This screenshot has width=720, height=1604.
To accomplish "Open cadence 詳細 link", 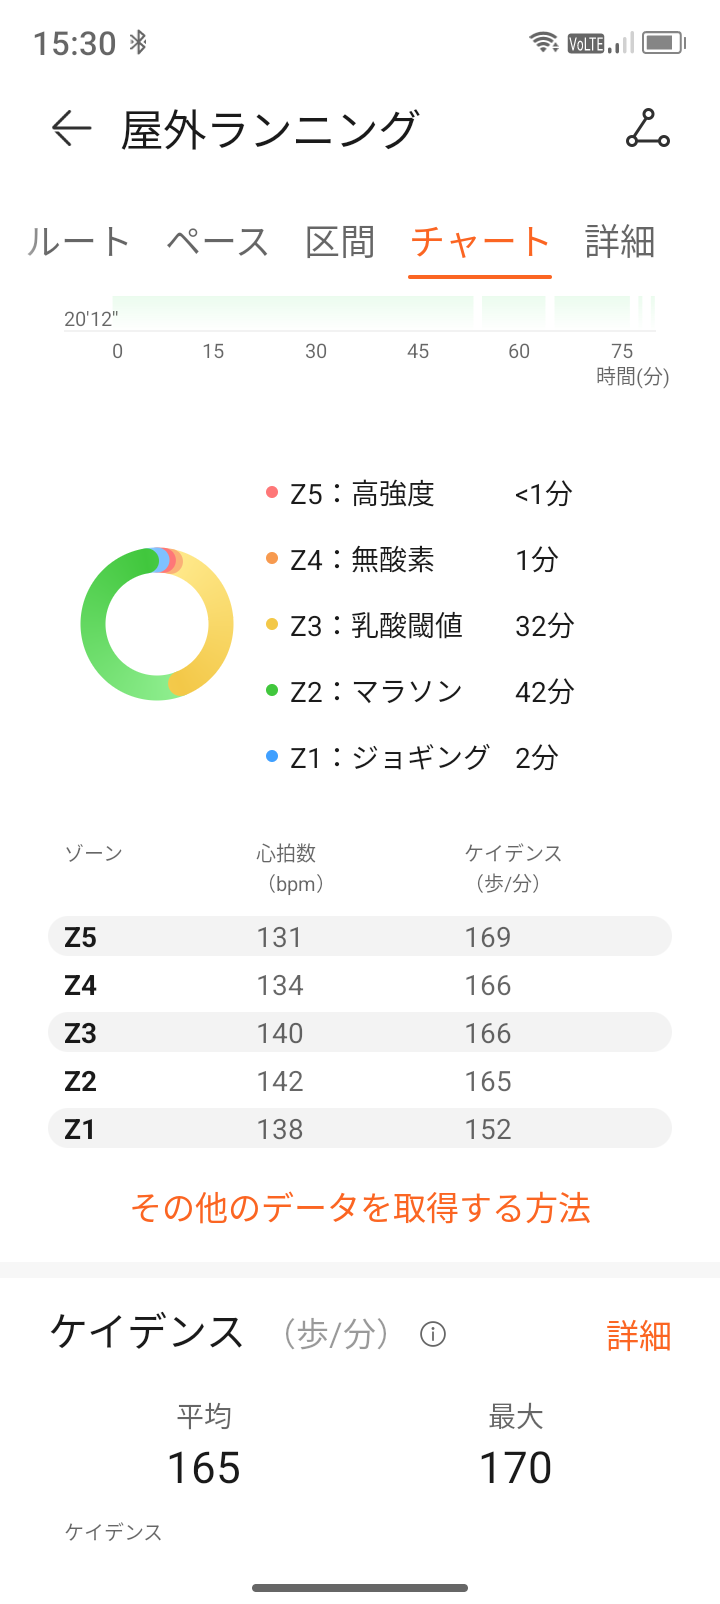I will (x=638, y=1336).
